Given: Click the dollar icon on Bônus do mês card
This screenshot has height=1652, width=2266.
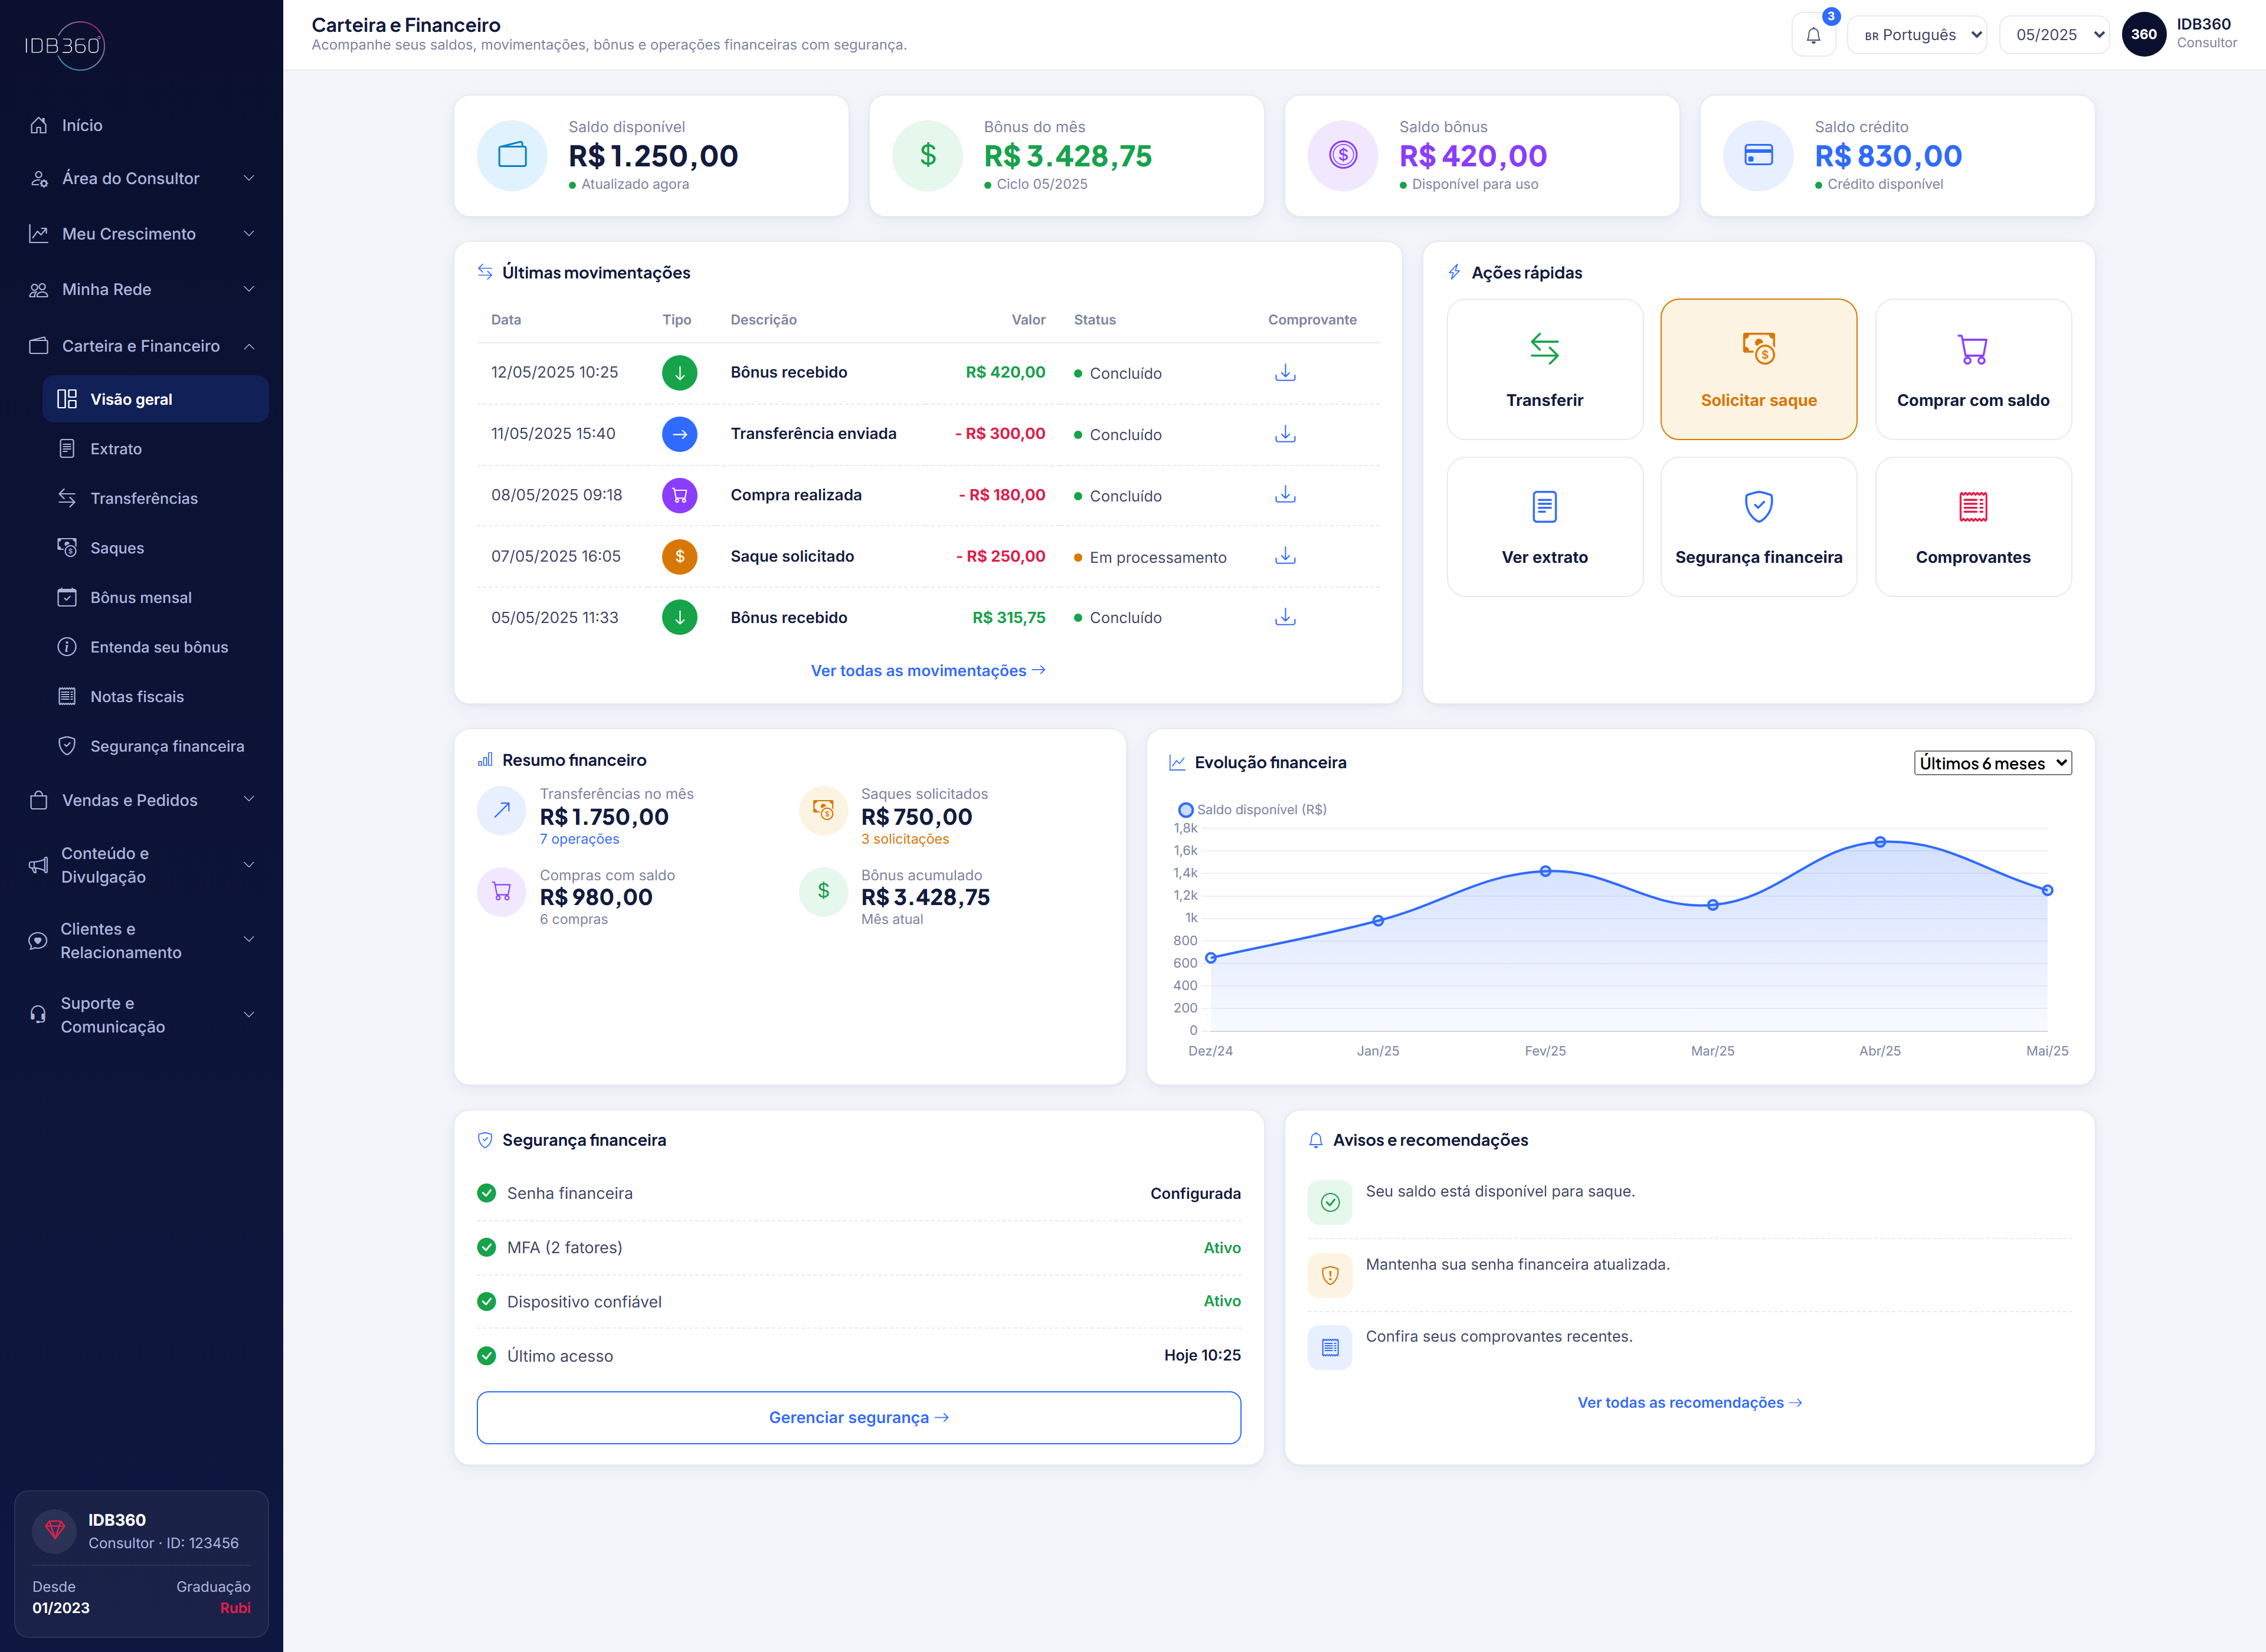Looking at the screenshot, I should (x=927, y=155).
